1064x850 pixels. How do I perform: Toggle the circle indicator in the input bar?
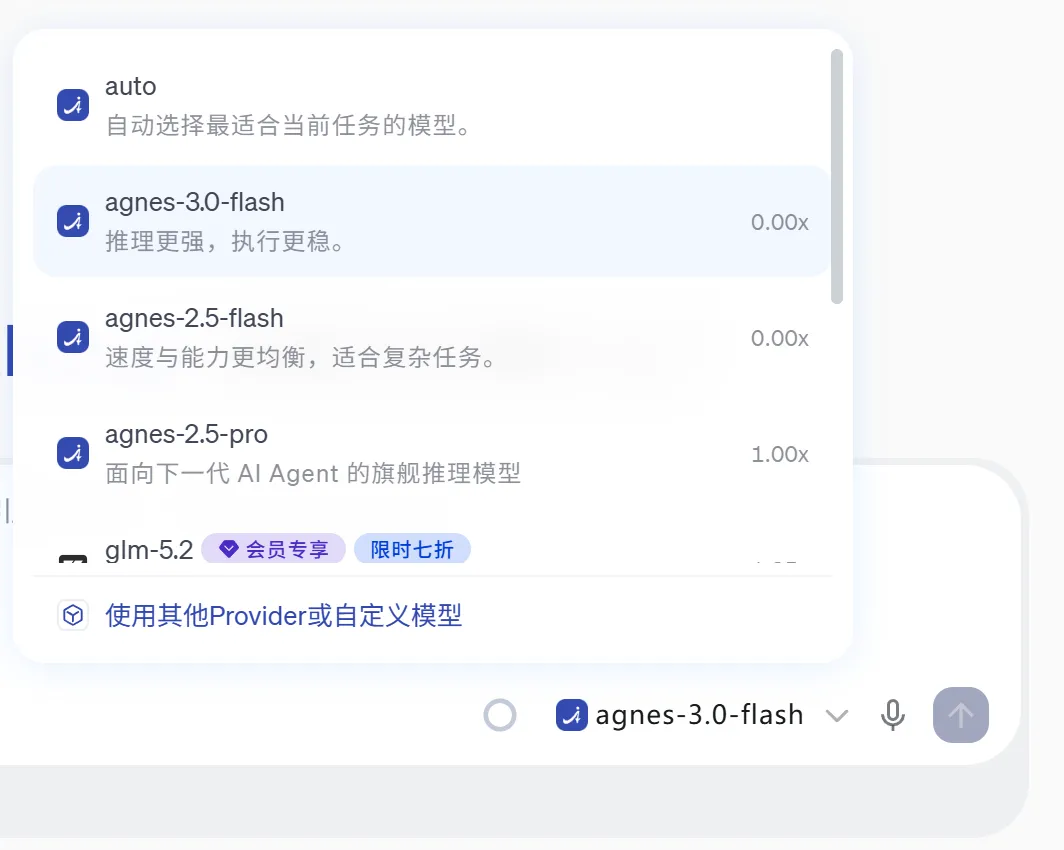[x=500, y=715]
